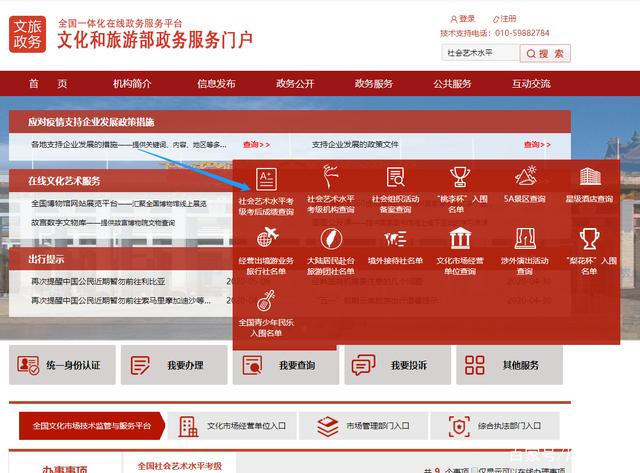640x473 pixels.
Task: Click 星级酒店查询 building icon
Action: pos(589,177)
